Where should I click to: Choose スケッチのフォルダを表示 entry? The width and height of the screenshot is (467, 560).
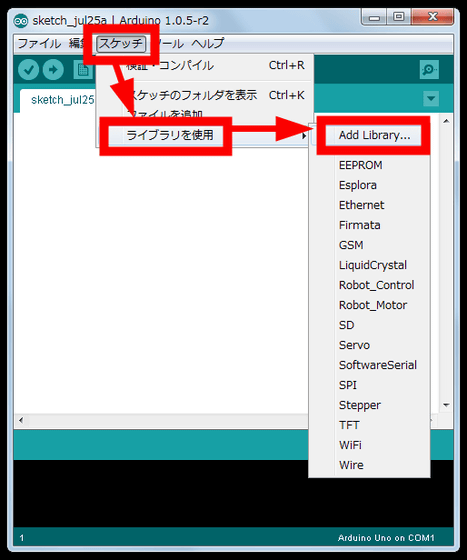tap(205, 95)
